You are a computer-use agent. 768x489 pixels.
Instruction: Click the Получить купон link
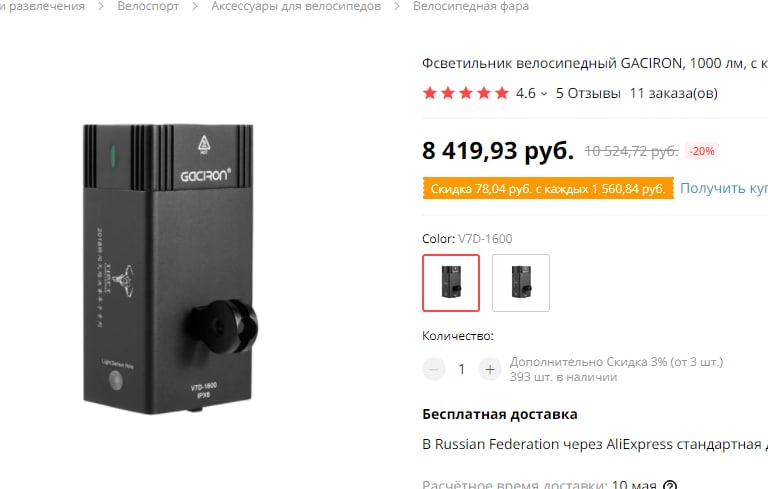pos(724,188)
